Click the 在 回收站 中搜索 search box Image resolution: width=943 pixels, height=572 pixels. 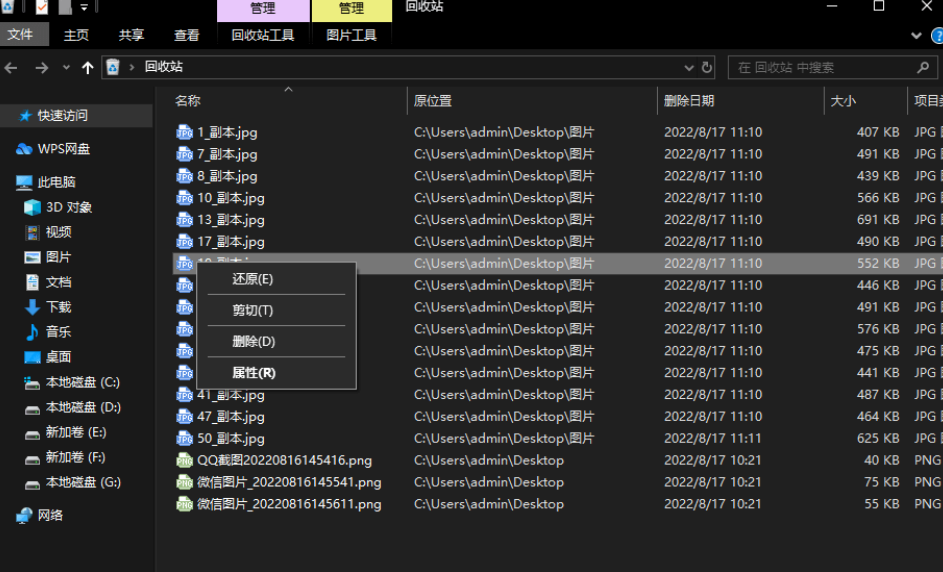pos(832,67)
